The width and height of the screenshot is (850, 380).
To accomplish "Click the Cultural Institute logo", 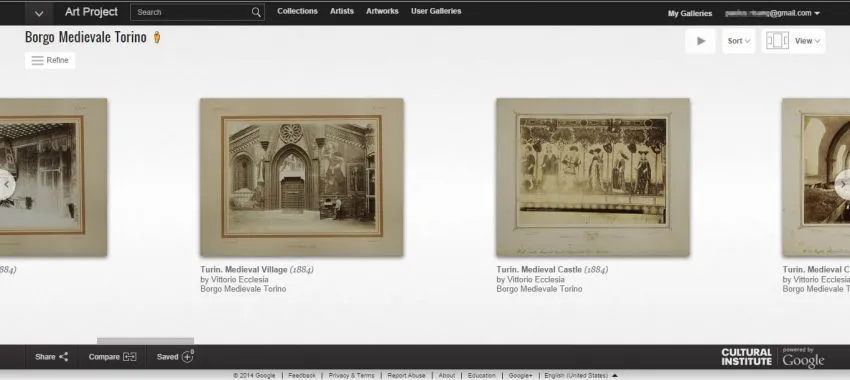I will (746, 357).
